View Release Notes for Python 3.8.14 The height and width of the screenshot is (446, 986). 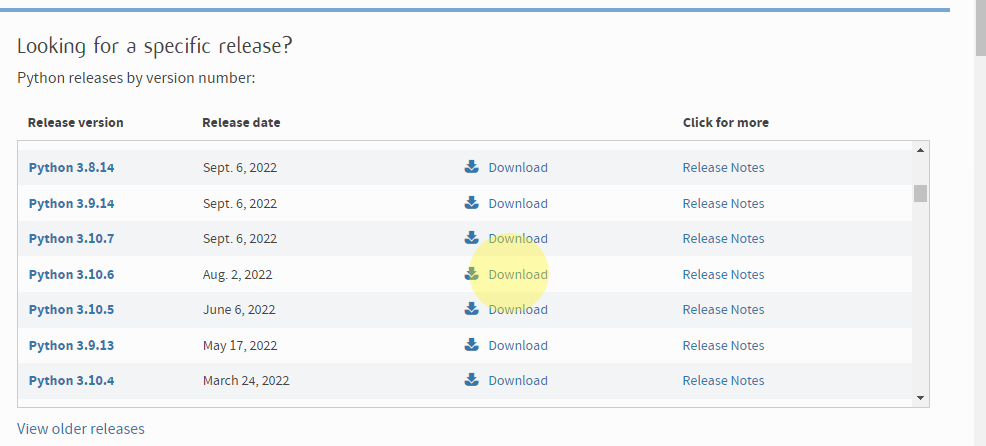tap(724, 168)
